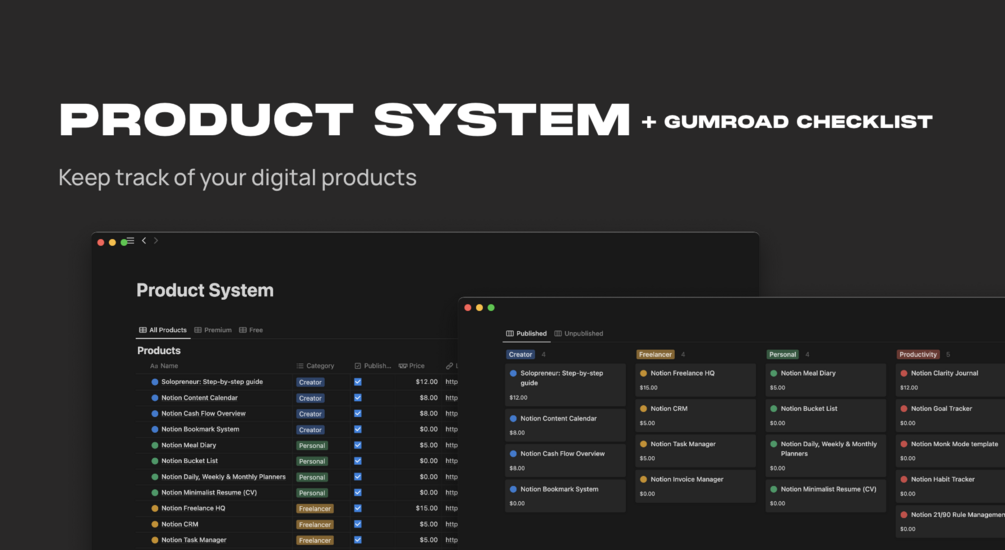This screenshot has width=1005, height=550.
Task: Click the red dot icon on Notion Monk Mode template card
Action: [x=904, y=444]
